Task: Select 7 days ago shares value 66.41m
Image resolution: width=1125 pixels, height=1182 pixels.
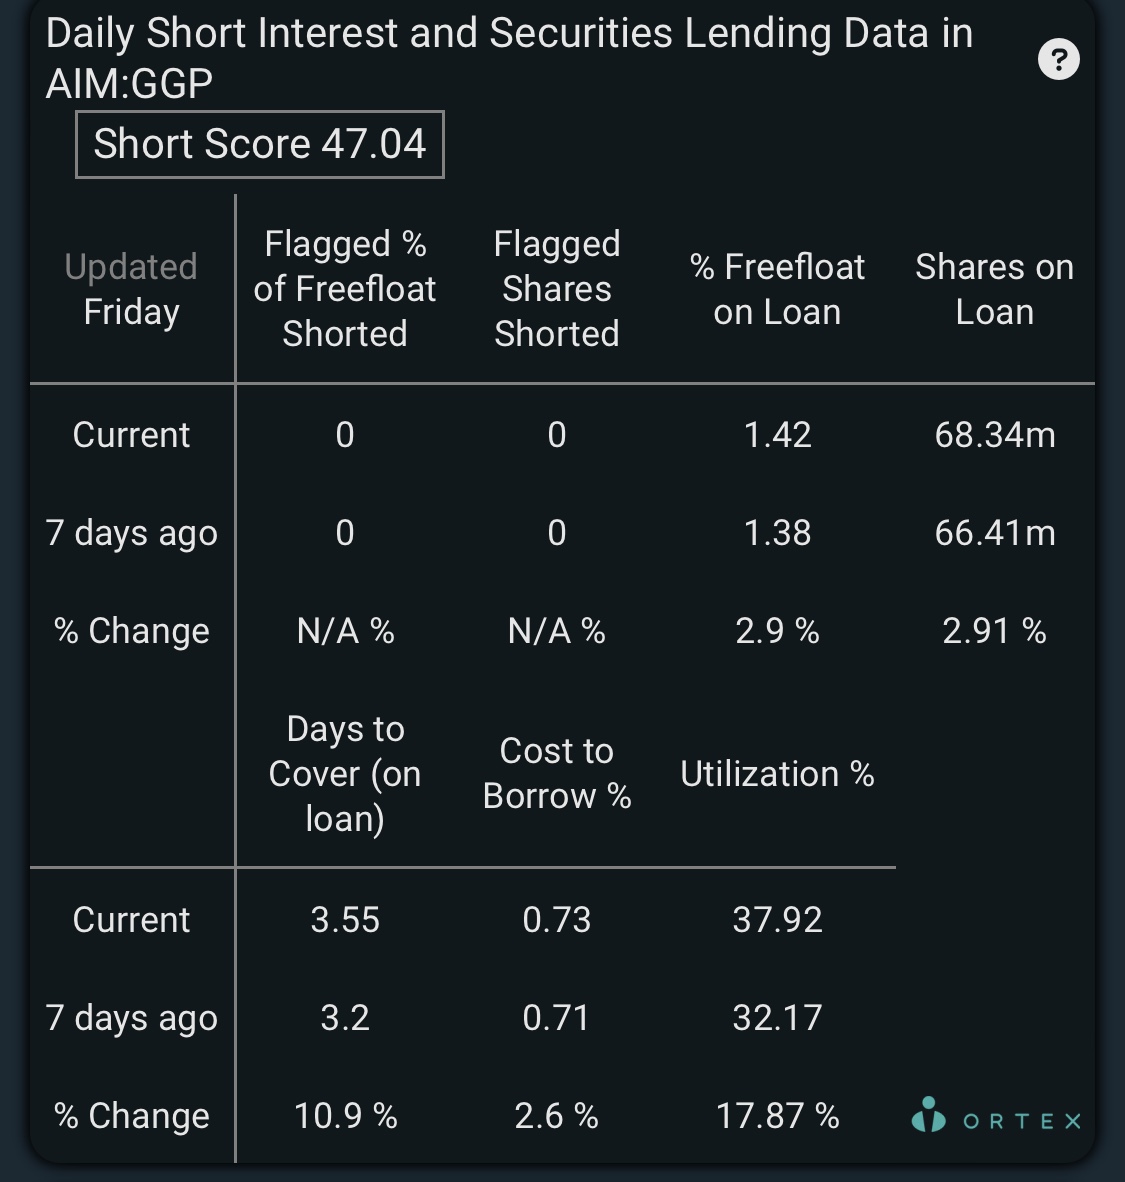Action: click(x=995, y=533)
